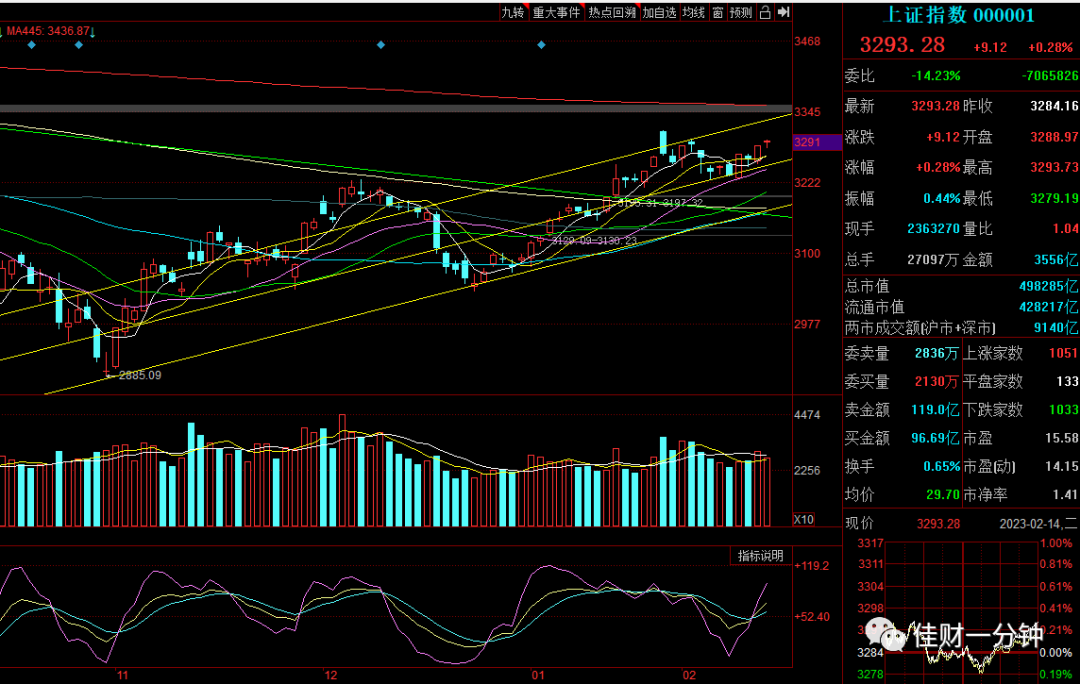Screen dimensions: 1080x684
Task: Add index with 加自选 button
Action: (x=659, y=12)
